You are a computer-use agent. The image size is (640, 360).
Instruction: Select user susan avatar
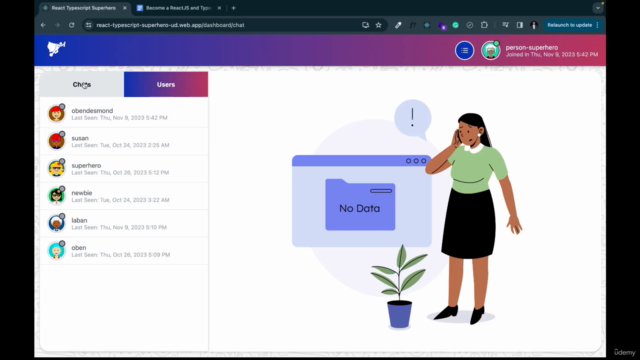[56, 141]
